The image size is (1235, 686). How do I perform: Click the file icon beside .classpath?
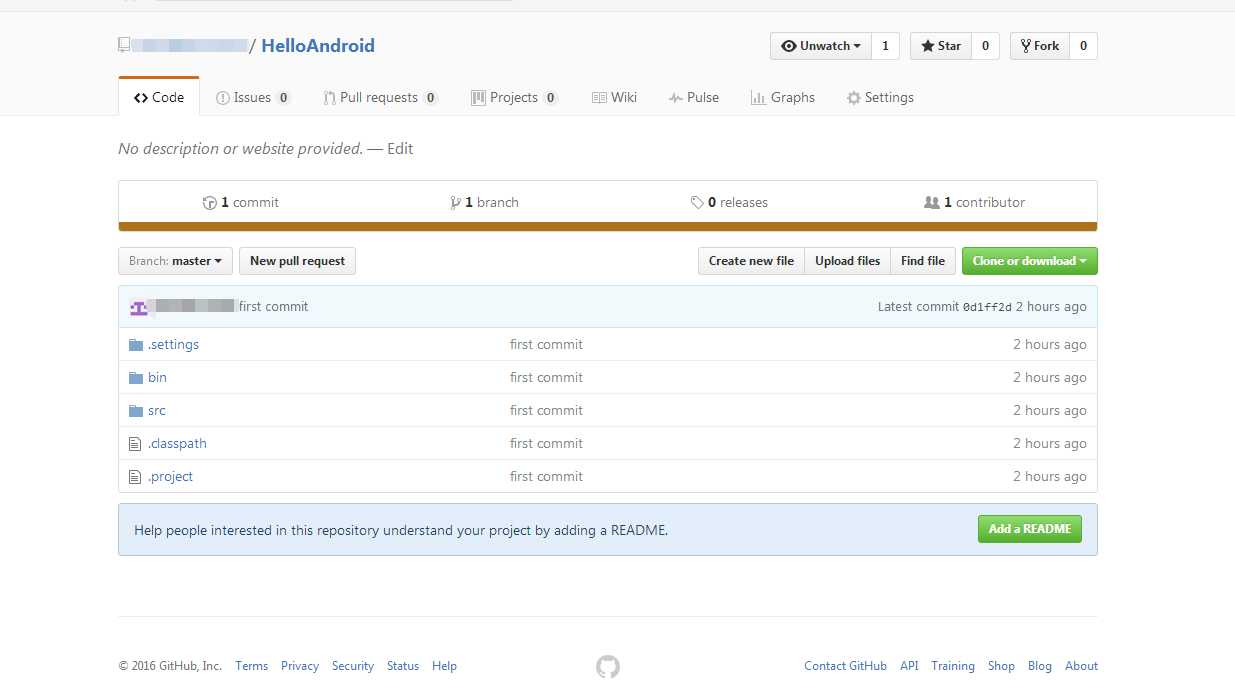pos(136,443)
